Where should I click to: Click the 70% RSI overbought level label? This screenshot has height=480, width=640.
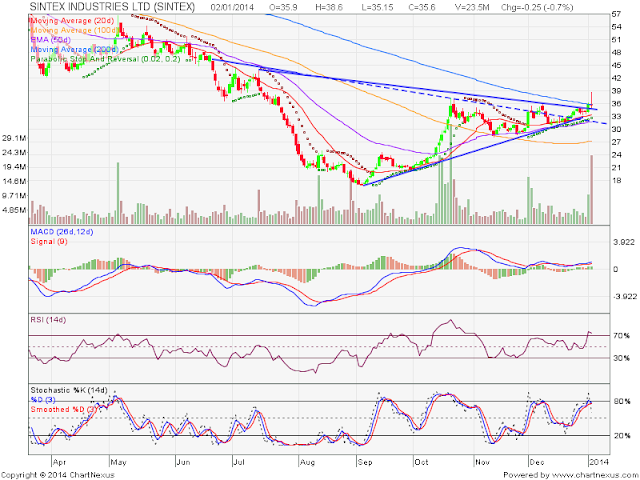point(621,336)
